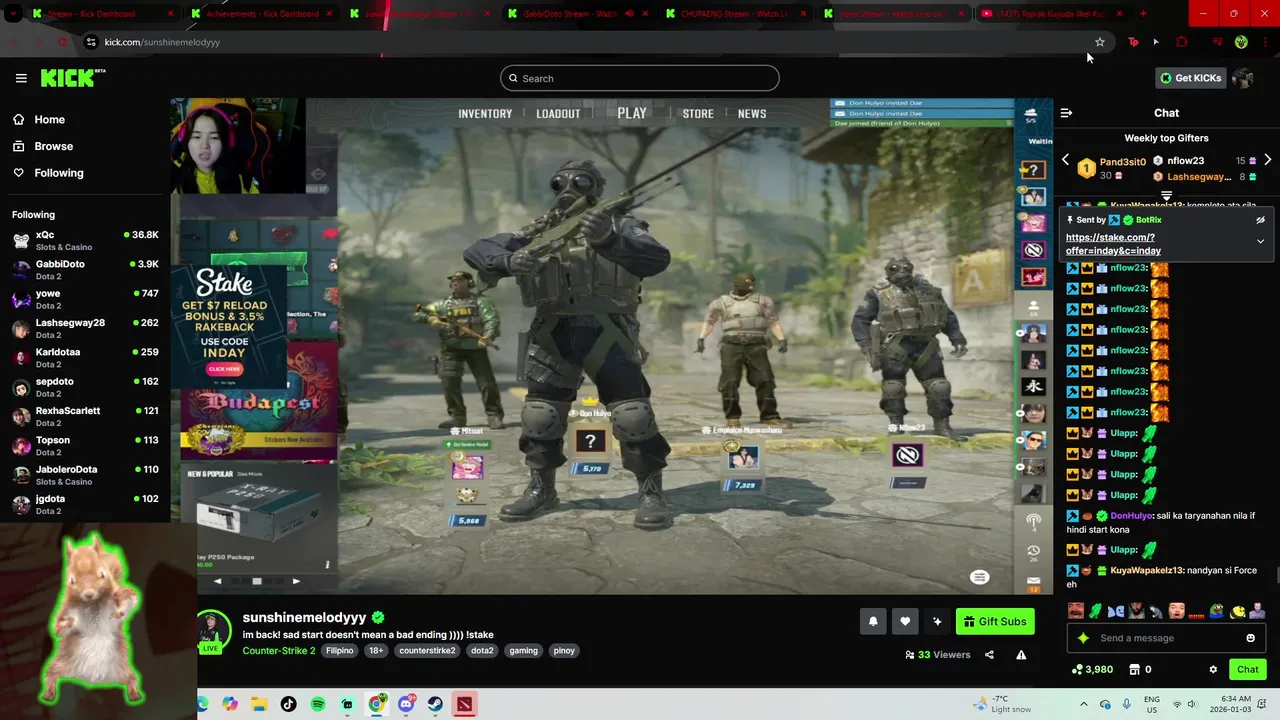Open the Kick hamburger sidebar menu

(x=21, y=78)
